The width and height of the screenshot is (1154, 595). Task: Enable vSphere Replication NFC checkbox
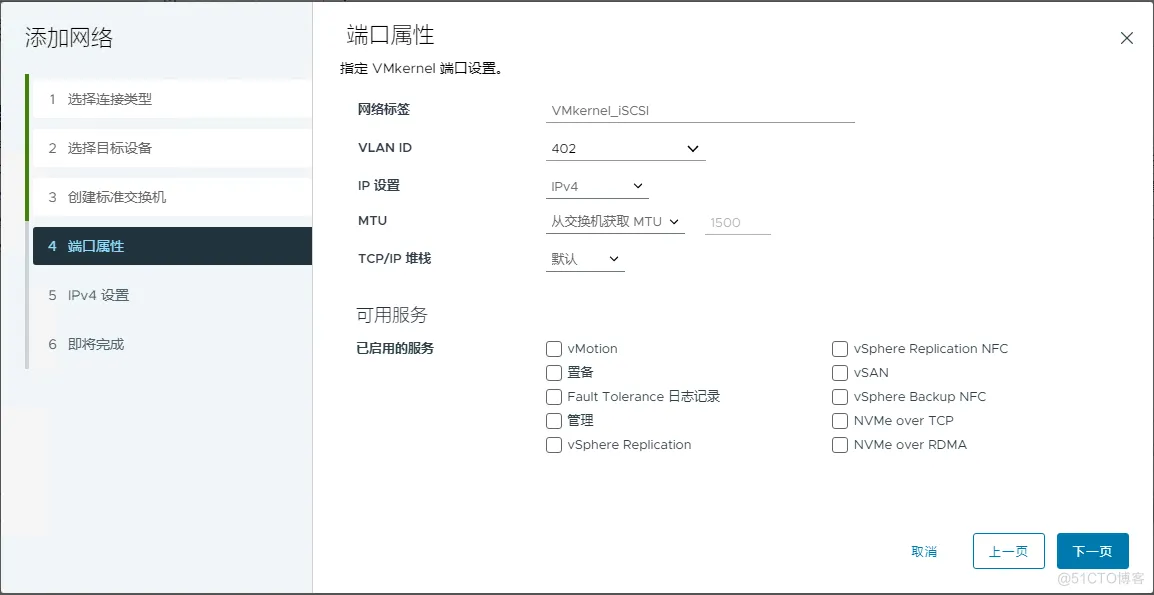point(840,348)
